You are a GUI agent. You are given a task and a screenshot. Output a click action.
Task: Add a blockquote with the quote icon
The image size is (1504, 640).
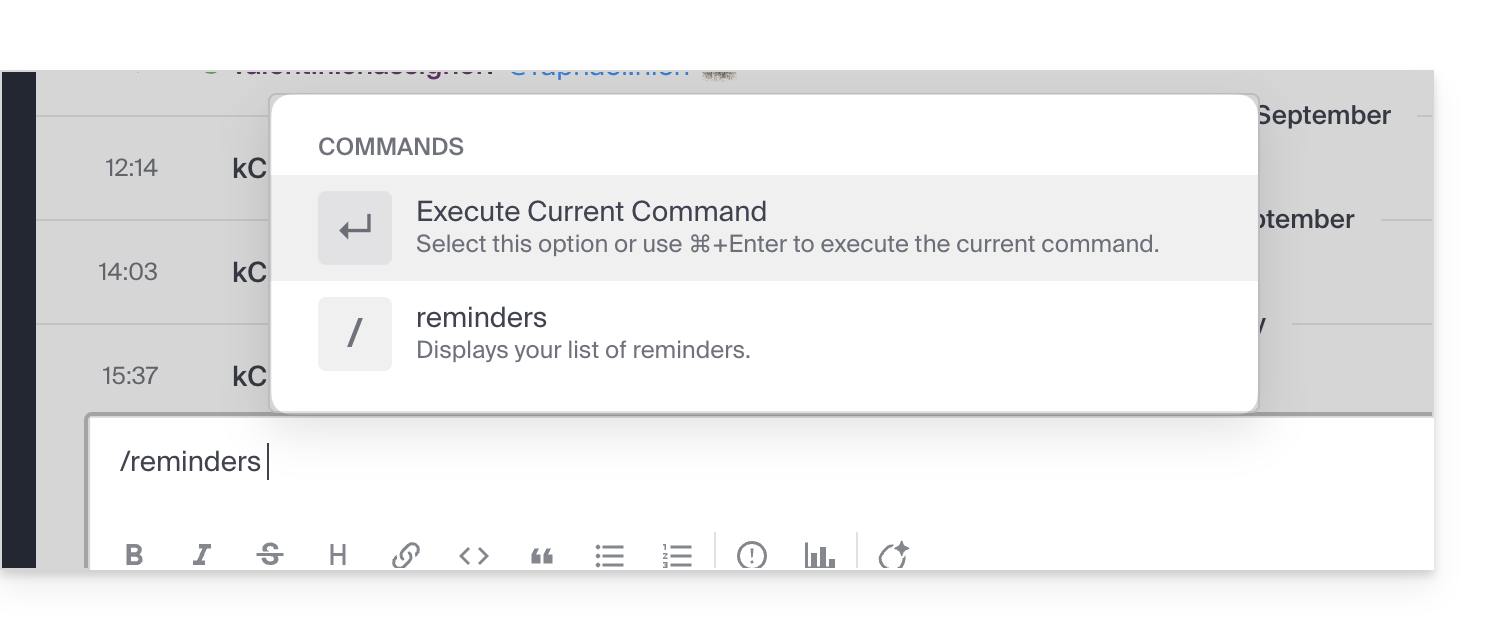coord(542,556)
